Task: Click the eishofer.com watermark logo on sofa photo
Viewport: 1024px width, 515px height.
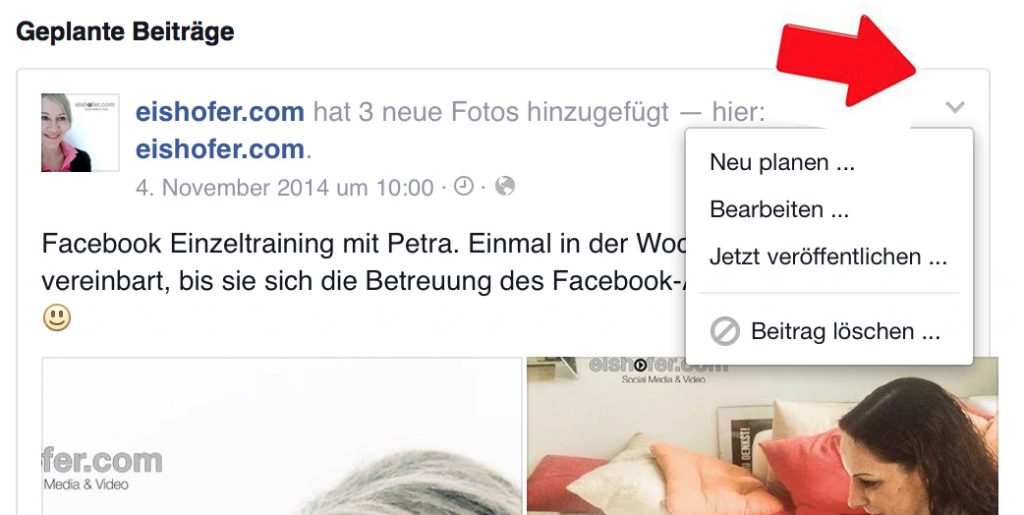Action: point(657,369)
